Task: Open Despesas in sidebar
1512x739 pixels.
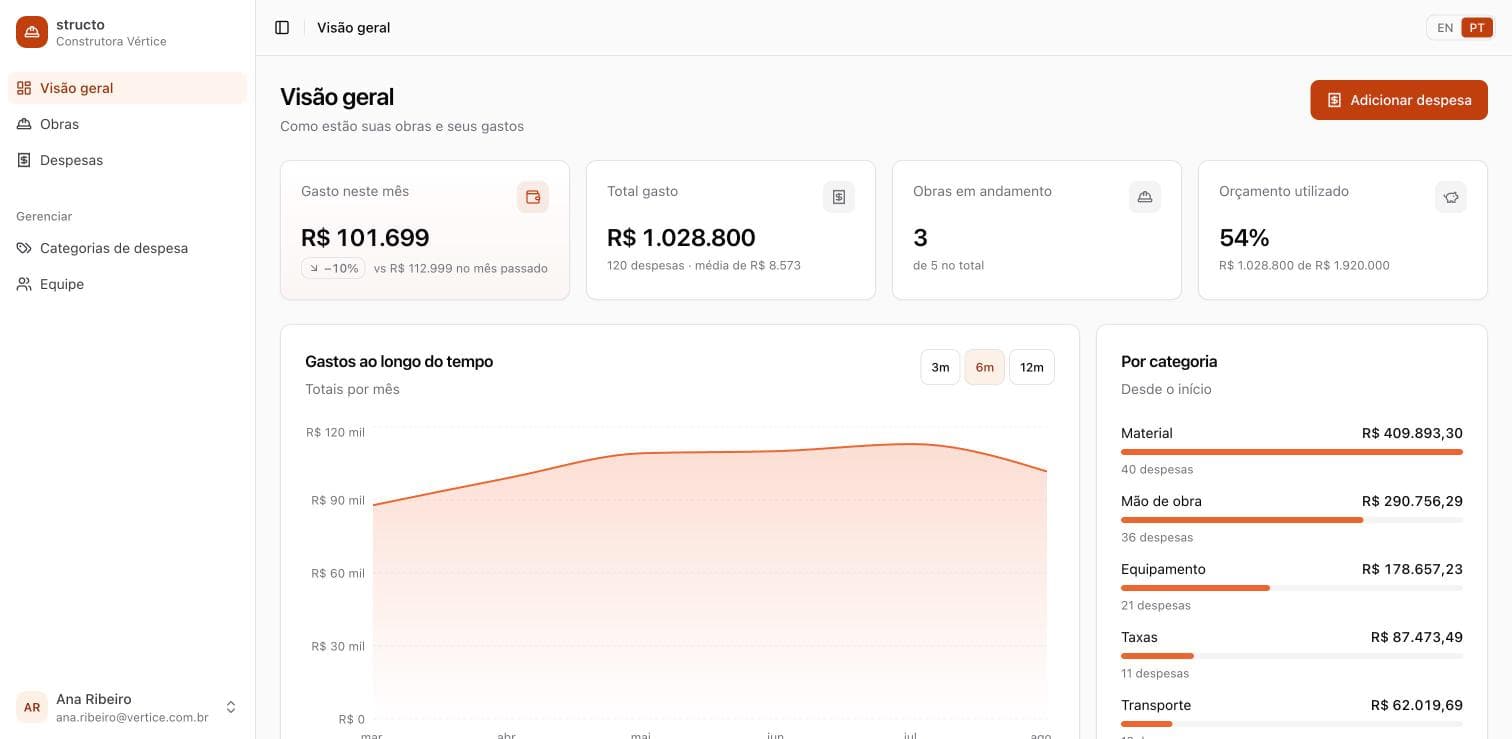Action: point(127,160)
